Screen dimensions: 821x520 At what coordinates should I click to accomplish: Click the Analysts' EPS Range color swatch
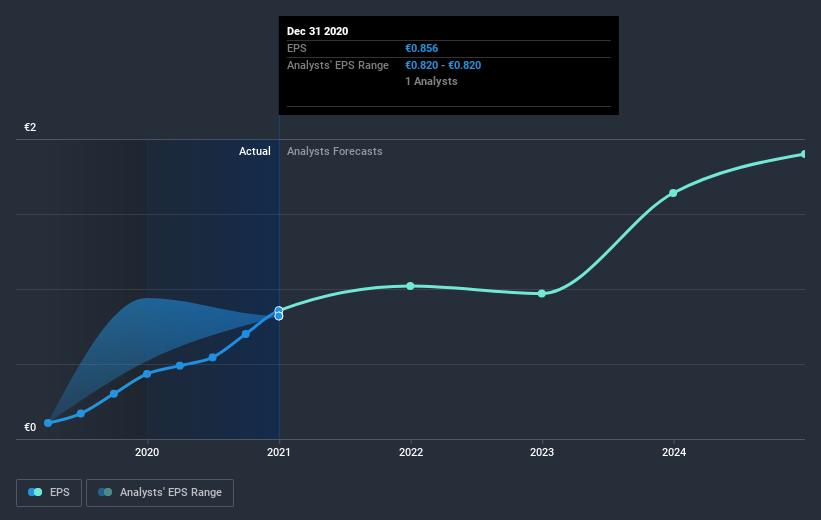tap(105, 492)
